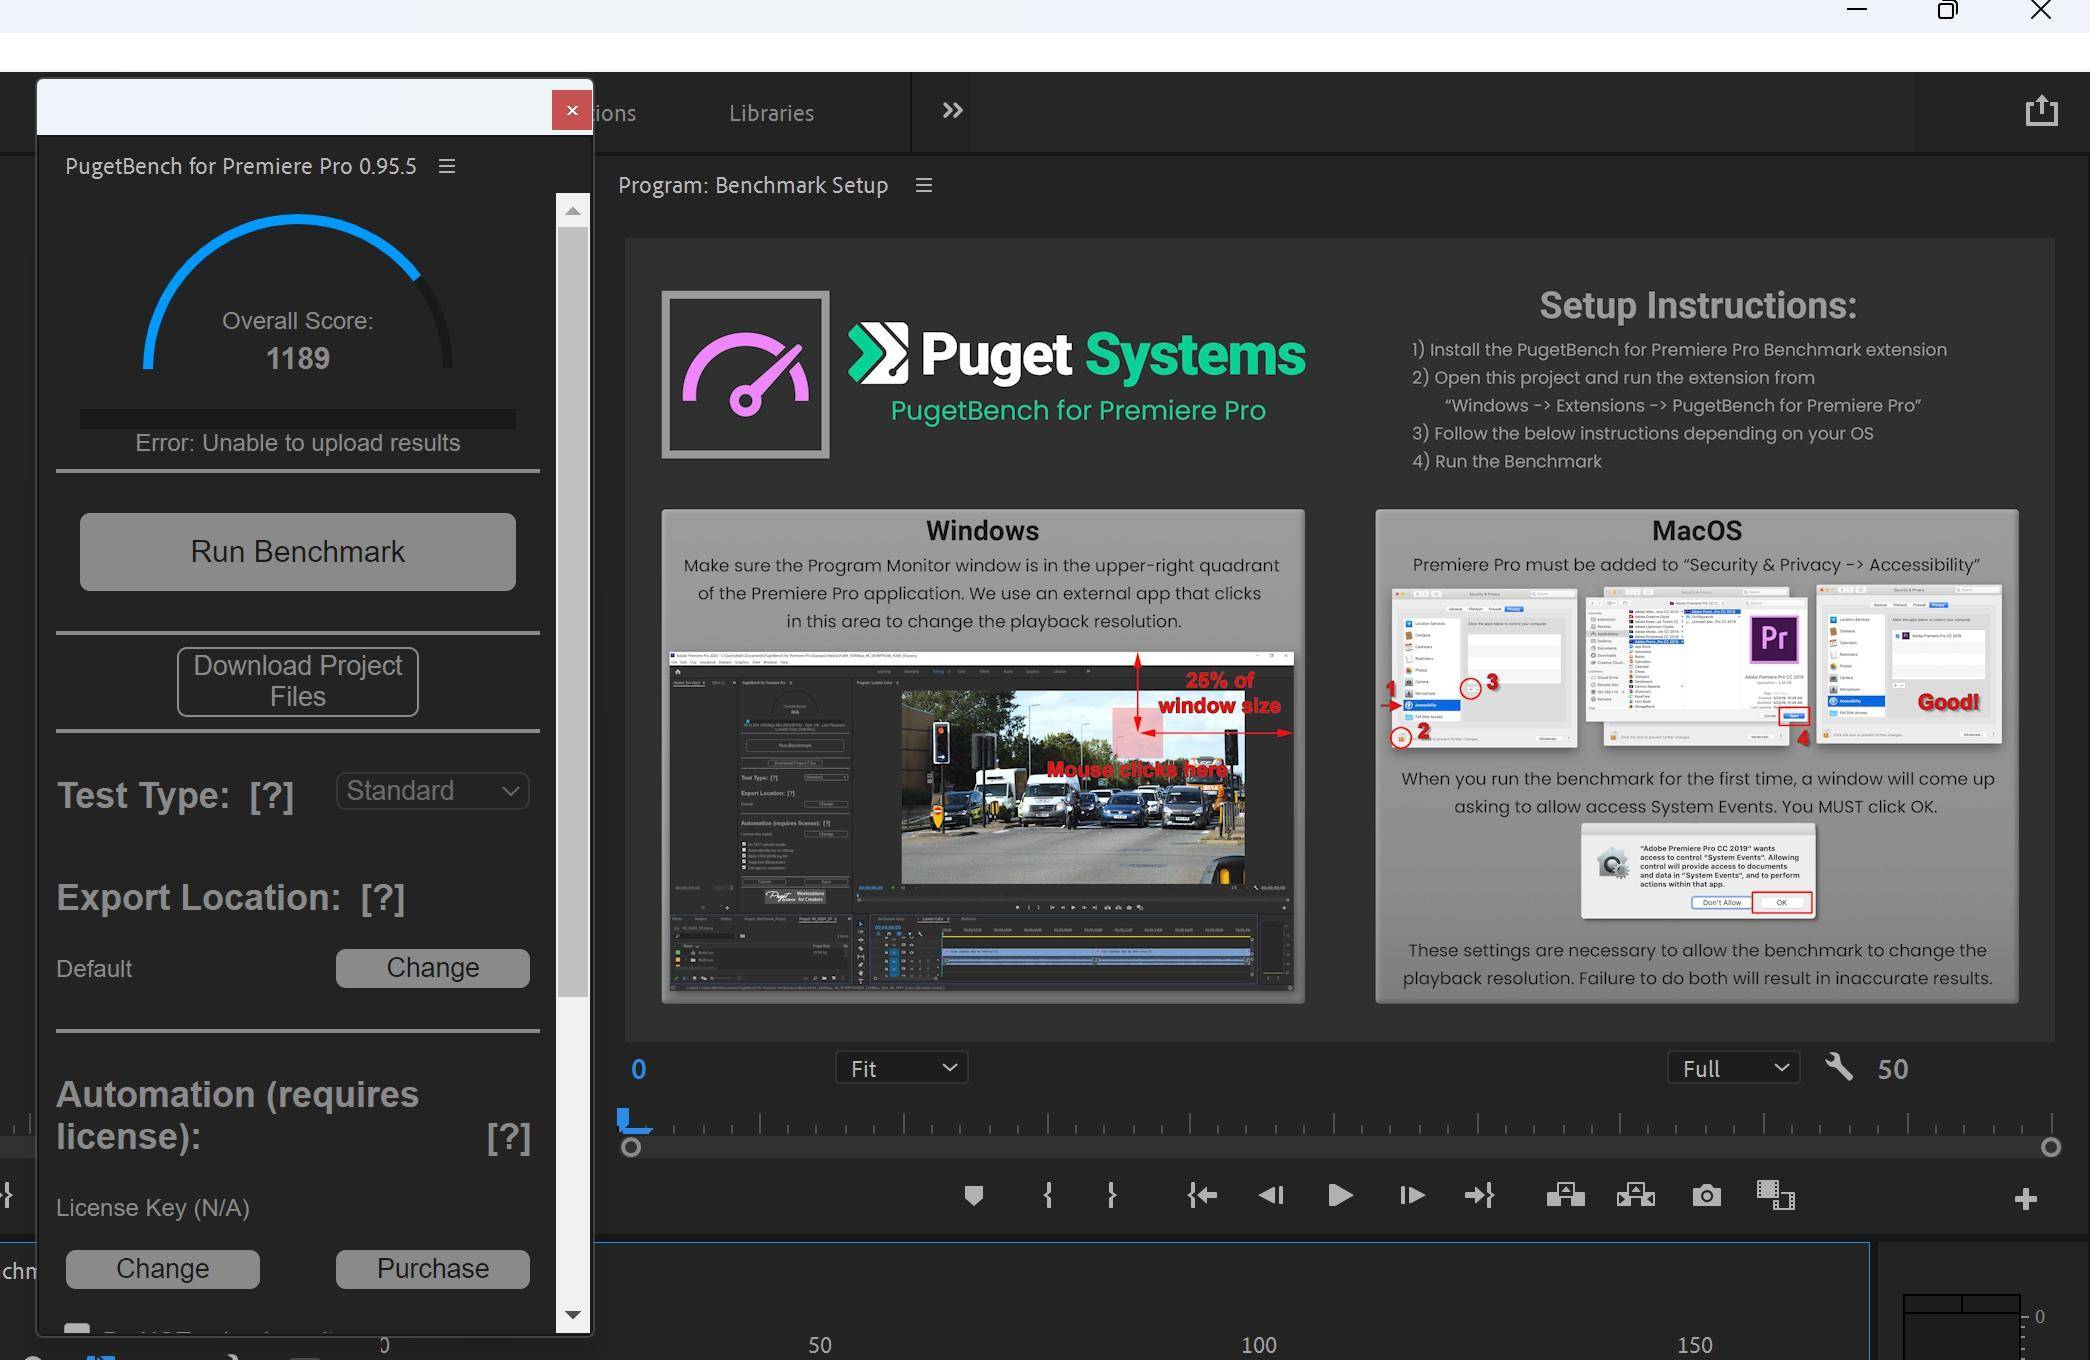Click the go to next edit icon
The height and width of the screenshot is (1360, 2090).
click(x=1479, y=1196)
